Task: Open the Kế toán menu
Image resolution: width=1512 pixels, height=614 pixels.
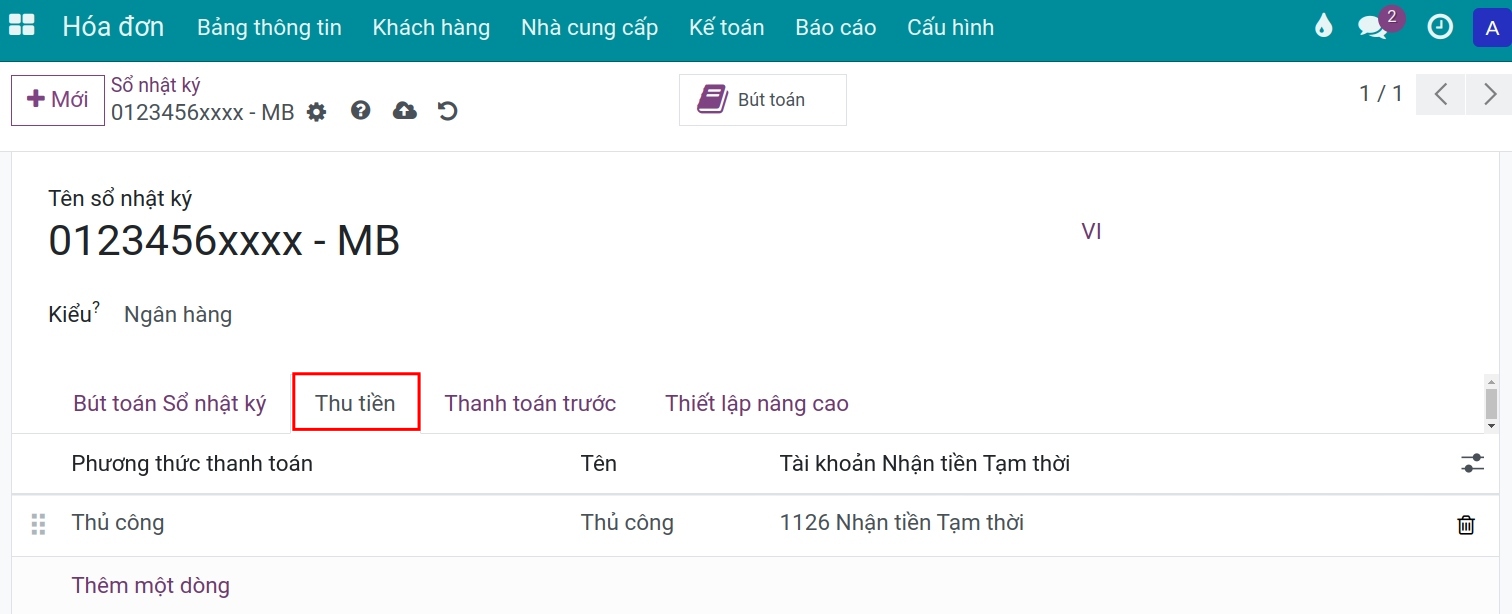Action: 726,27
